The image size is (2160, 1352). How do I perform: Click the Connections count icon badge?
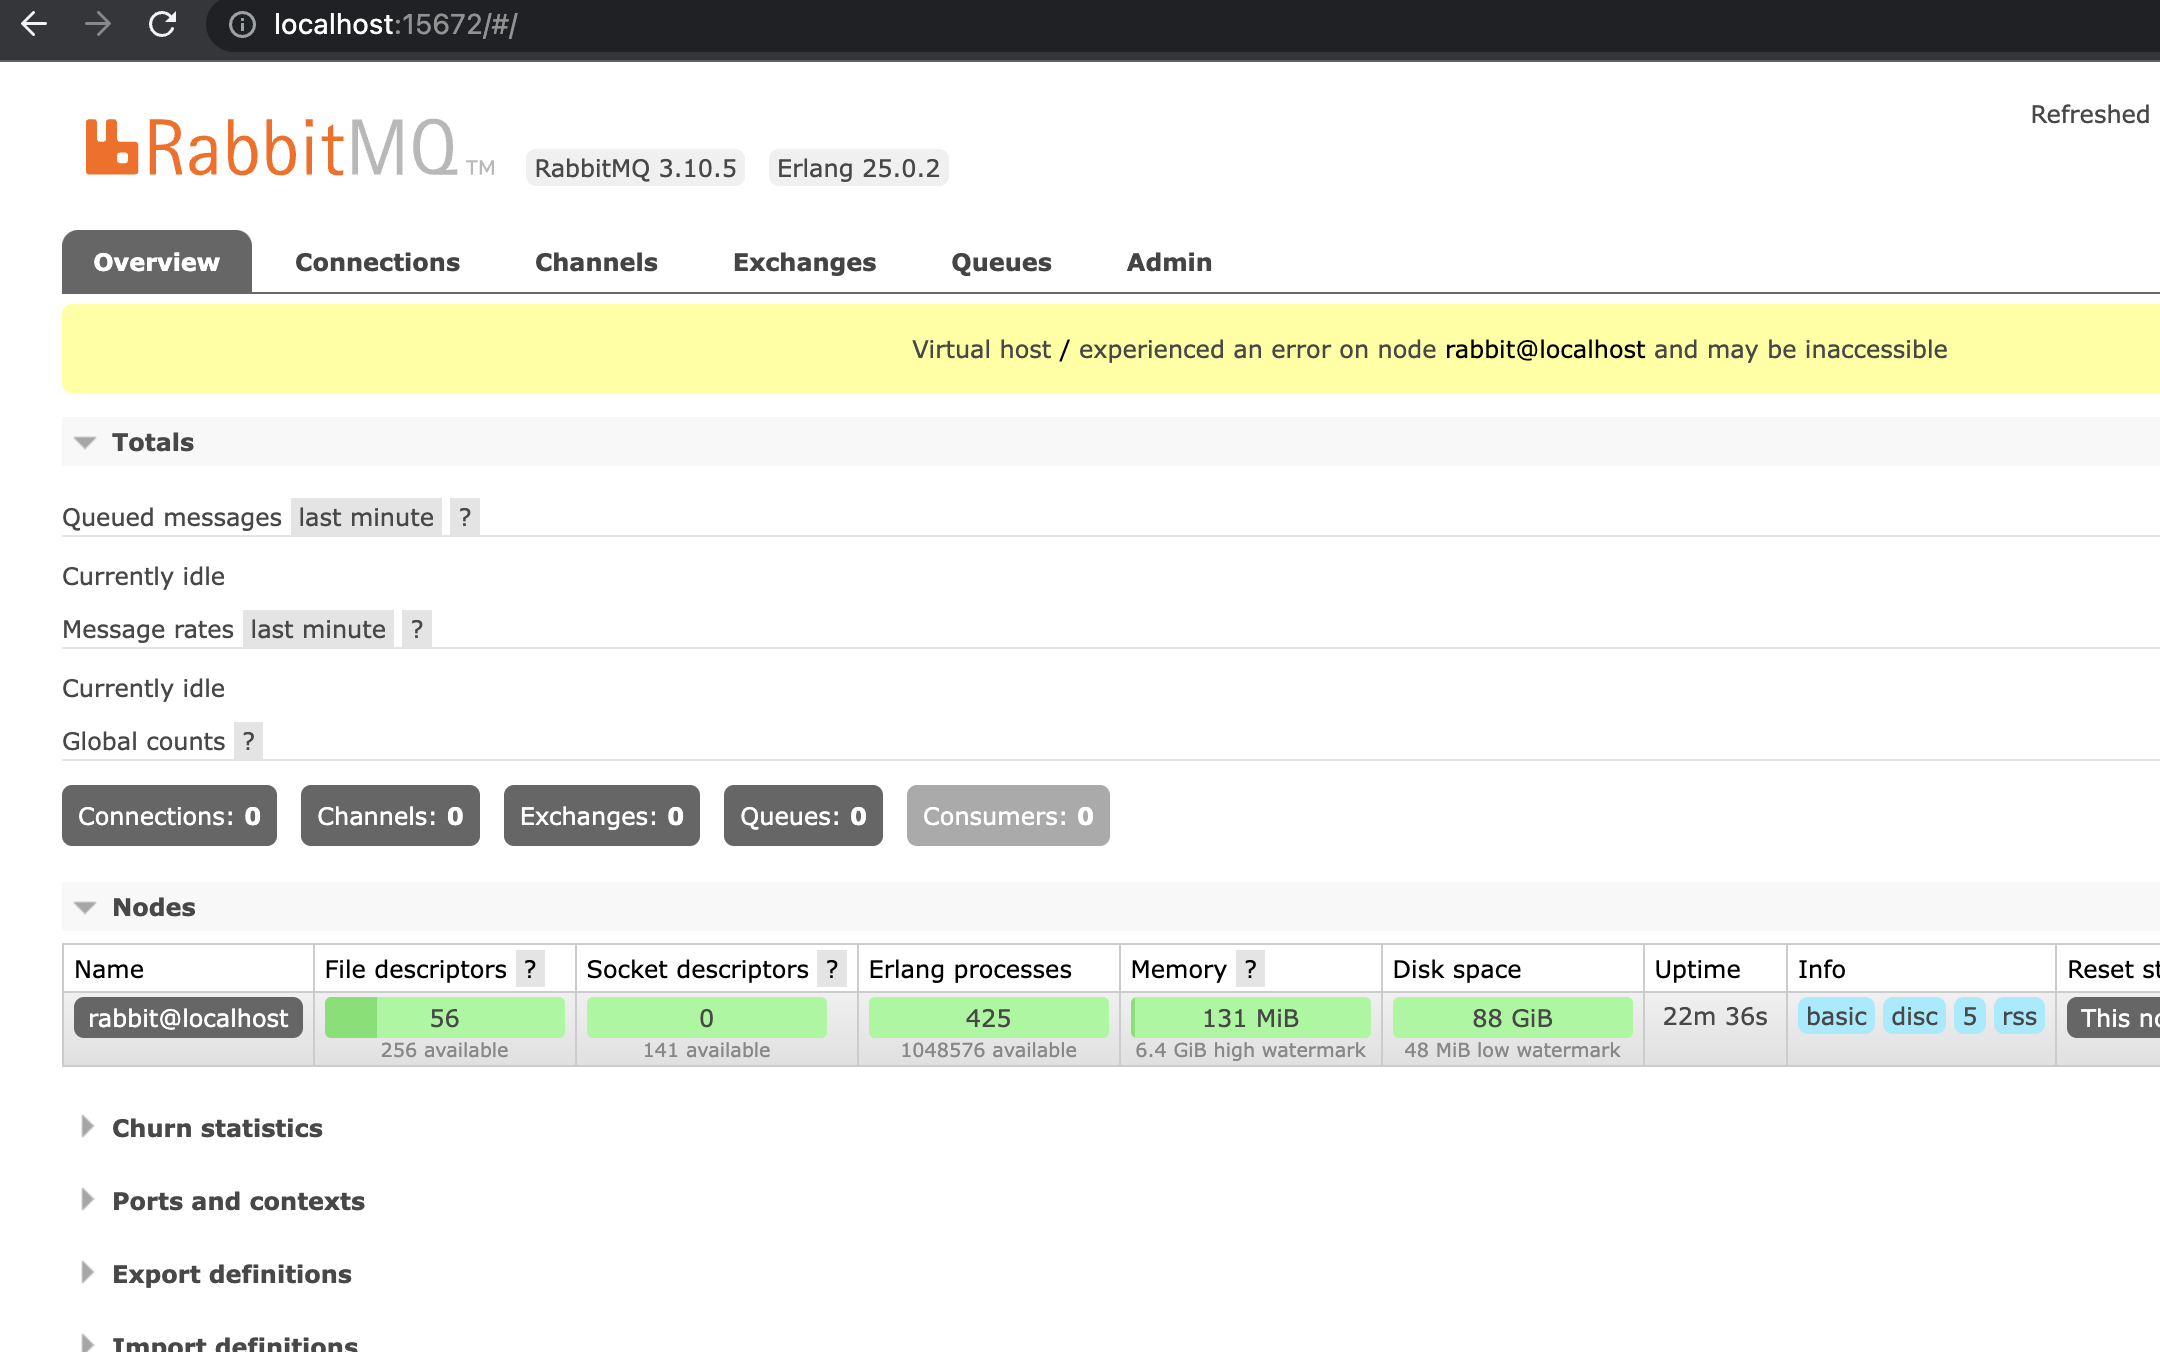pos(167,816)
